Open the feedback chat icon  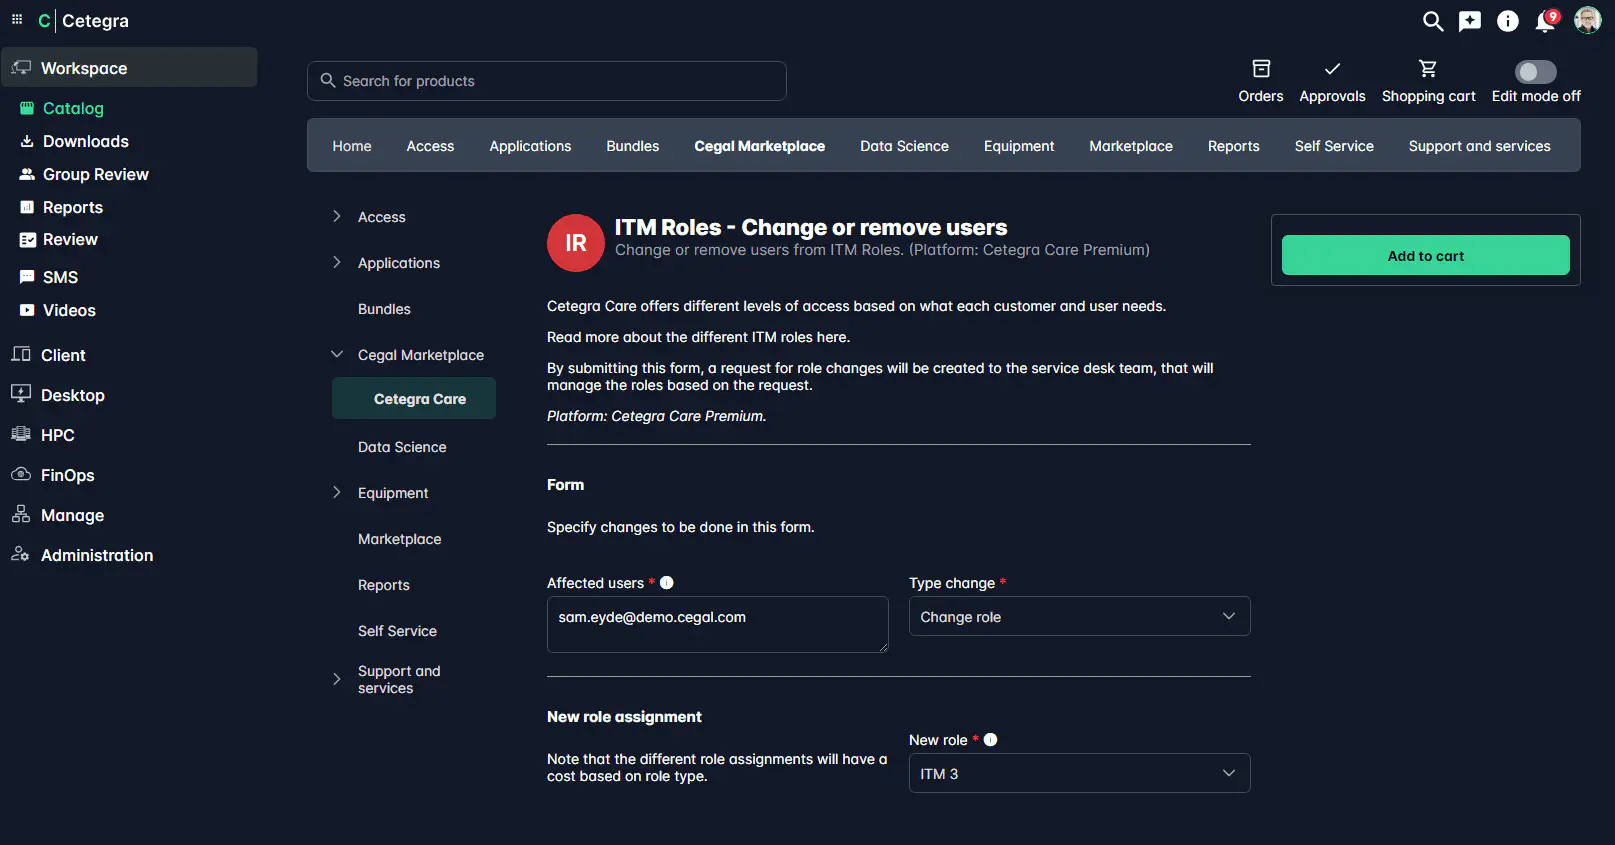point(1469,21)
